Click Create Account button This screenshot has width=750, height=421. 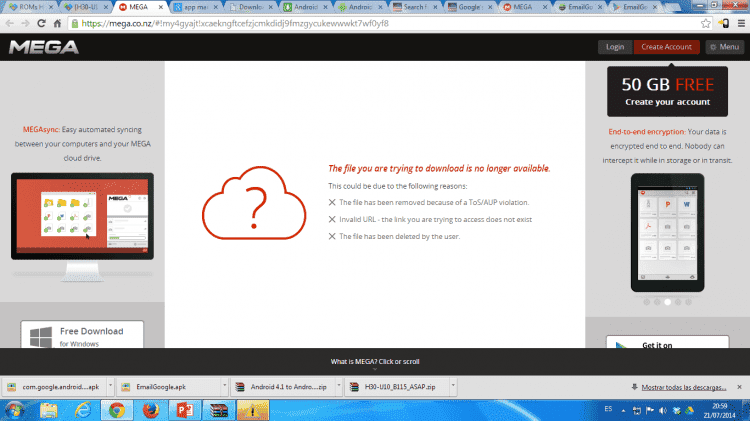666,47
